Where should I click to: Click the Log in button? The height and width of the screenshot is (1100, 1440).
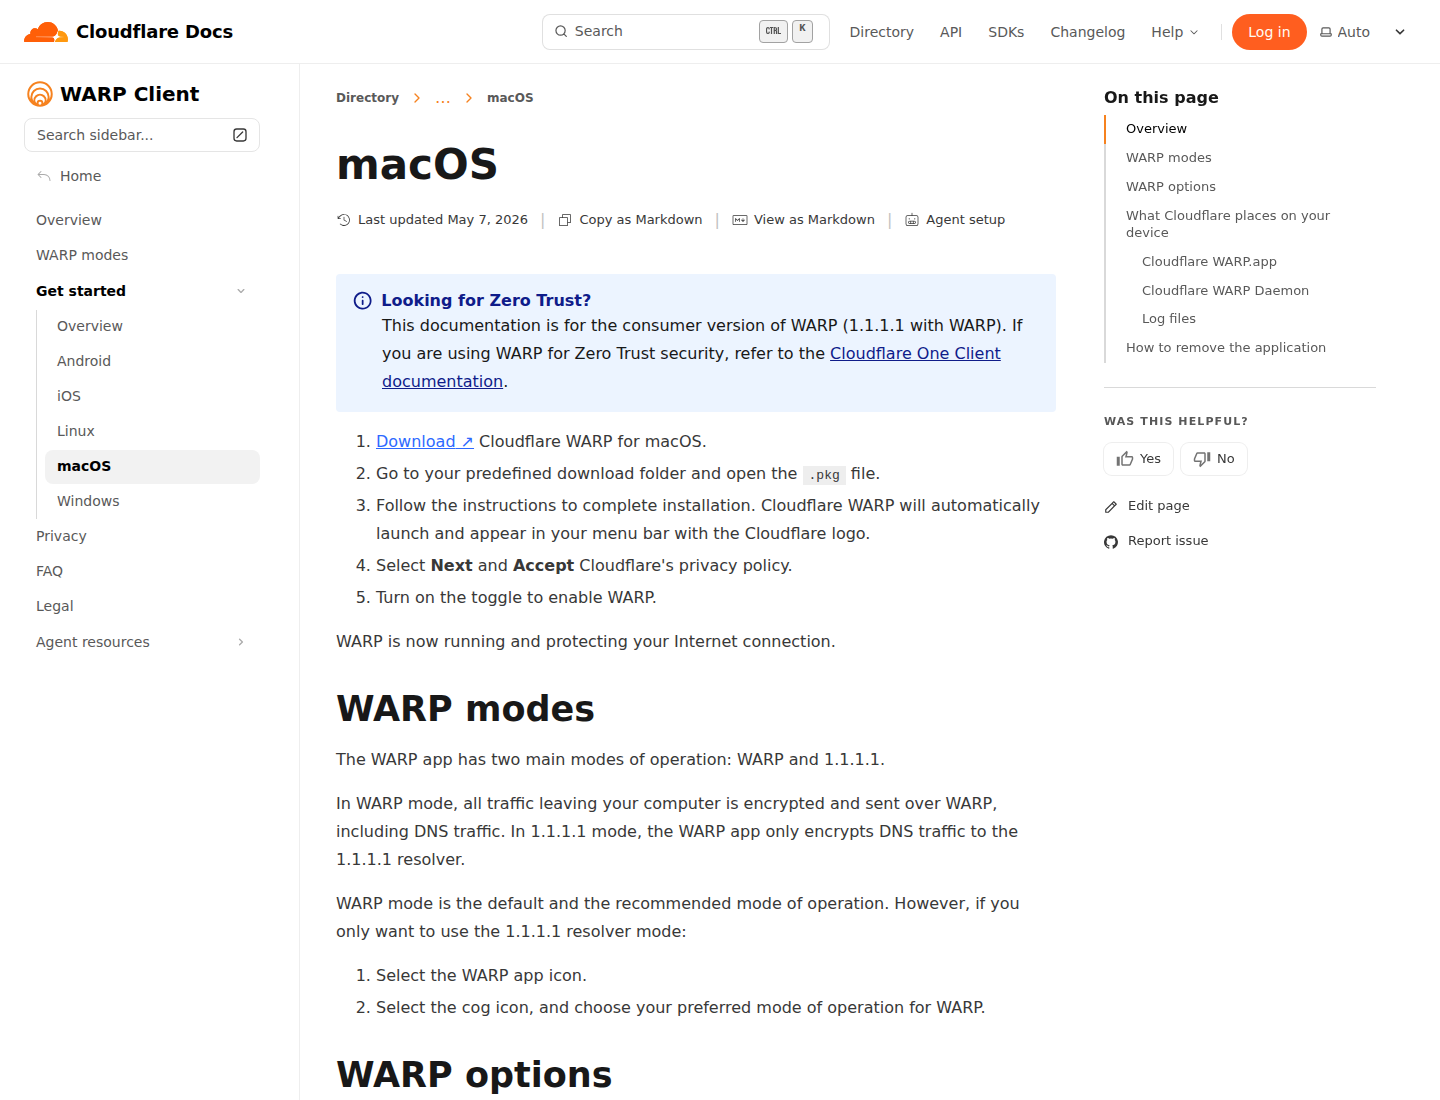[1269, 32]
